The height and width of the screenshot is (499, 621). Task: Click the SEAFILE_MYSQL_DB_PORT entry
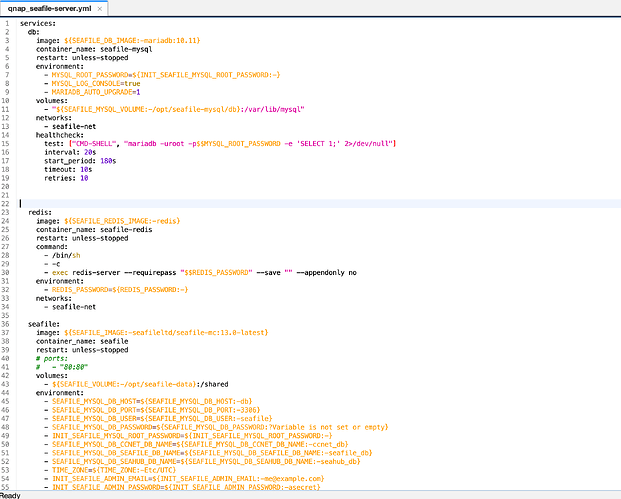tap(156, 410)
